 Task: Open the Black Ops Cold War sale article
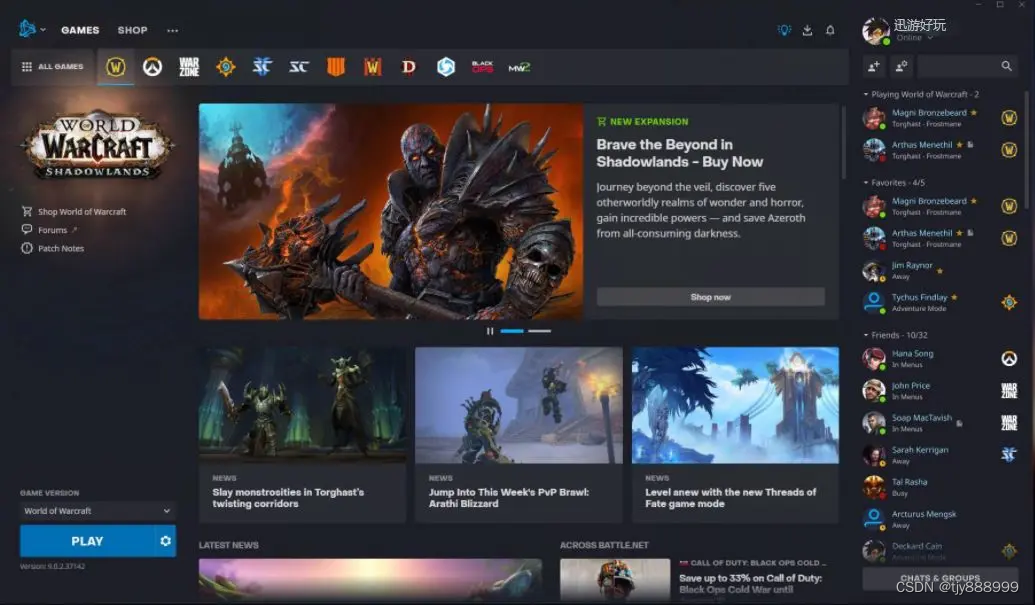pyautogui.click(x=700, y=579)
